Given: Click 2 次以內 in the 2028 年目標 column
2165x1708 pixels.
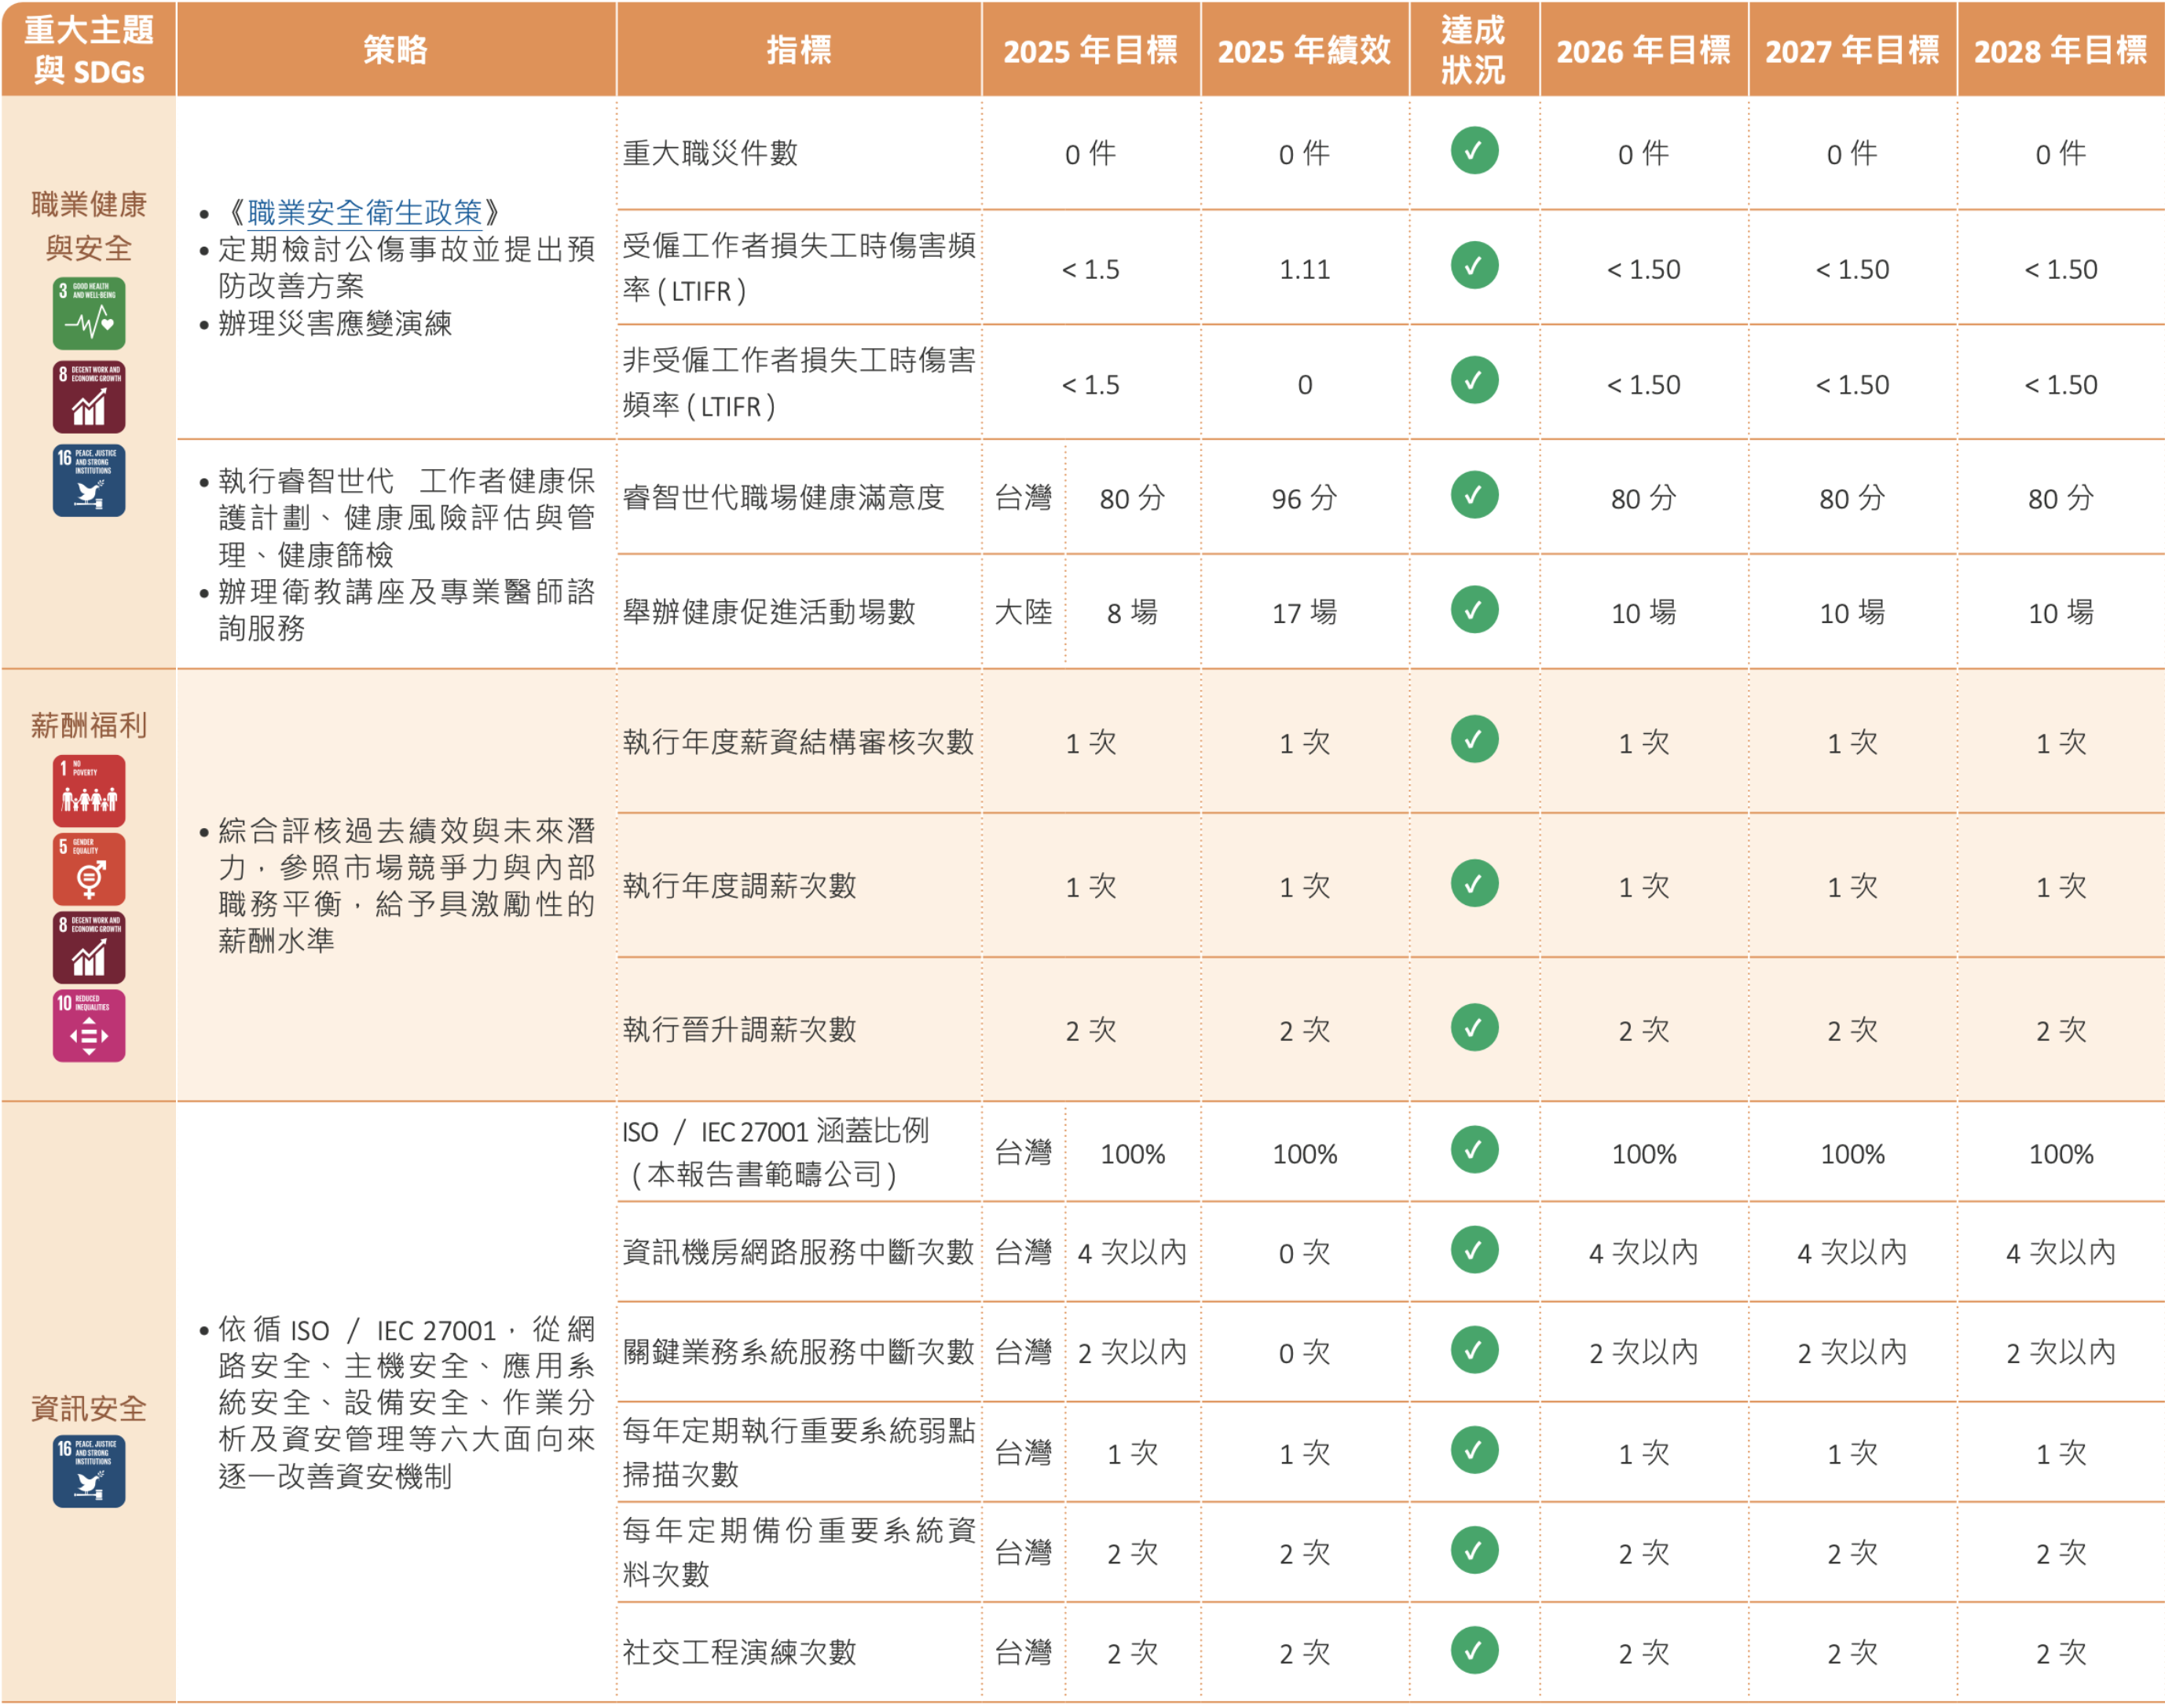Looking at the screenshot, I should (2061, 1353).
